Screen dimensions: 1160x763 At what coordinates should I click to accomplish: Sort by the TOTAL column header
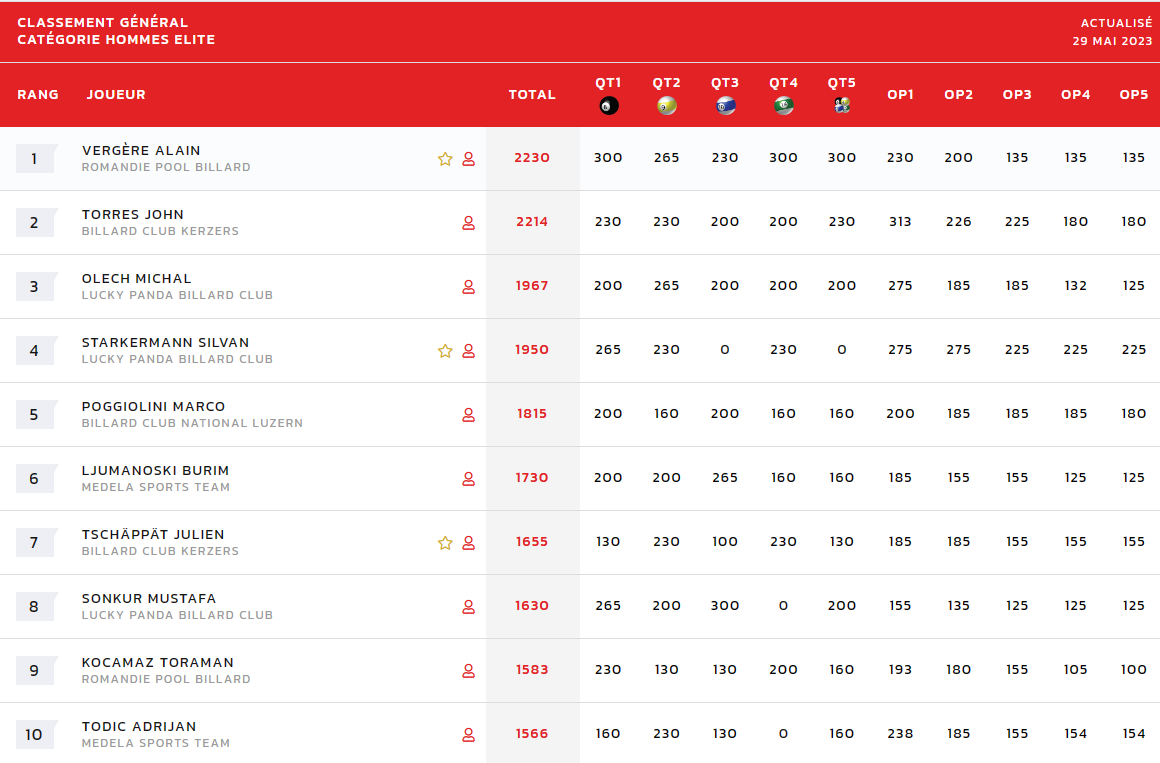[532, 95]
